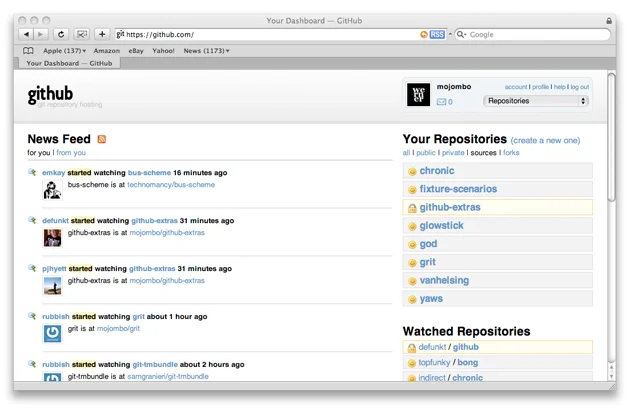Click the github logo

(50, 94)
